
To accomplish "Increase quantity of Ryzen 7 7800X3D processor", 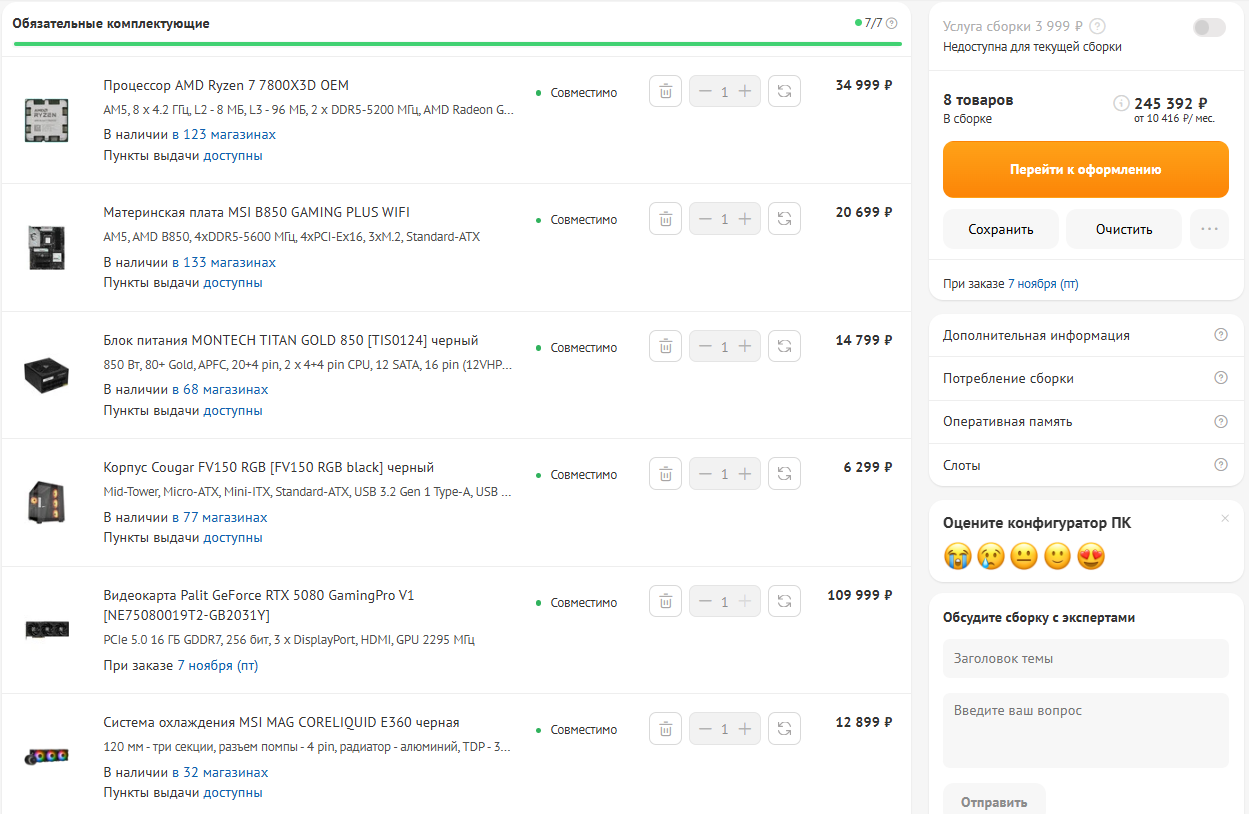I will (745, 91).
